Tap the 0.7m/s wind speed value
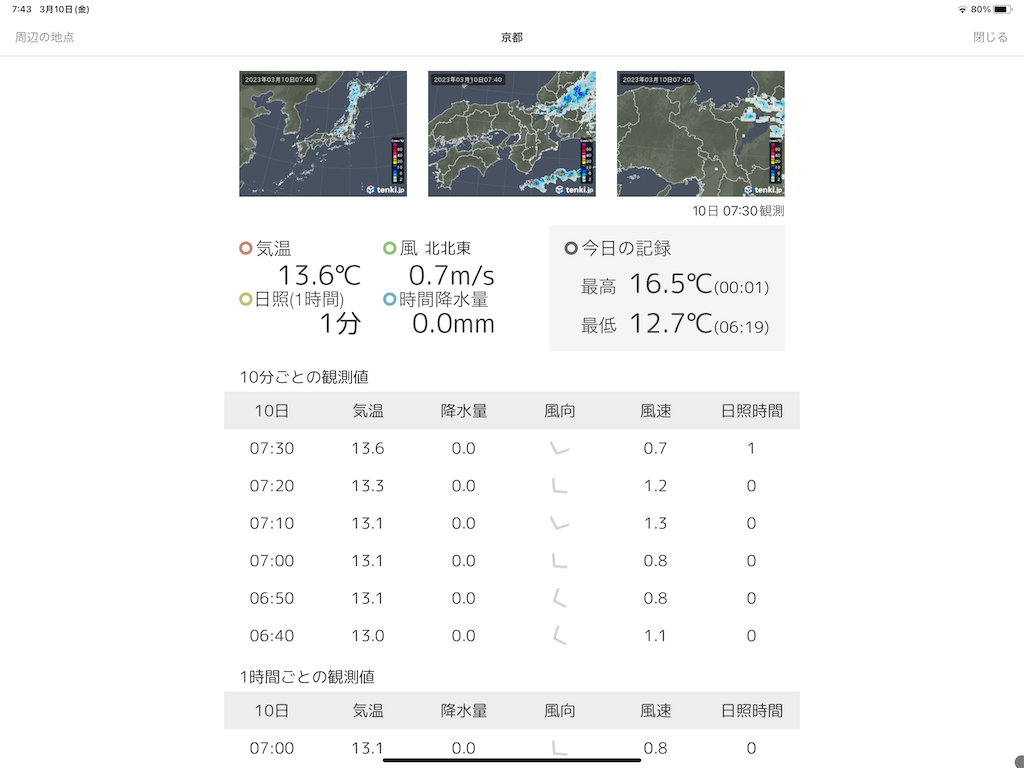The height and width of the screenshot is (768, 1024). tap(452, 275)
